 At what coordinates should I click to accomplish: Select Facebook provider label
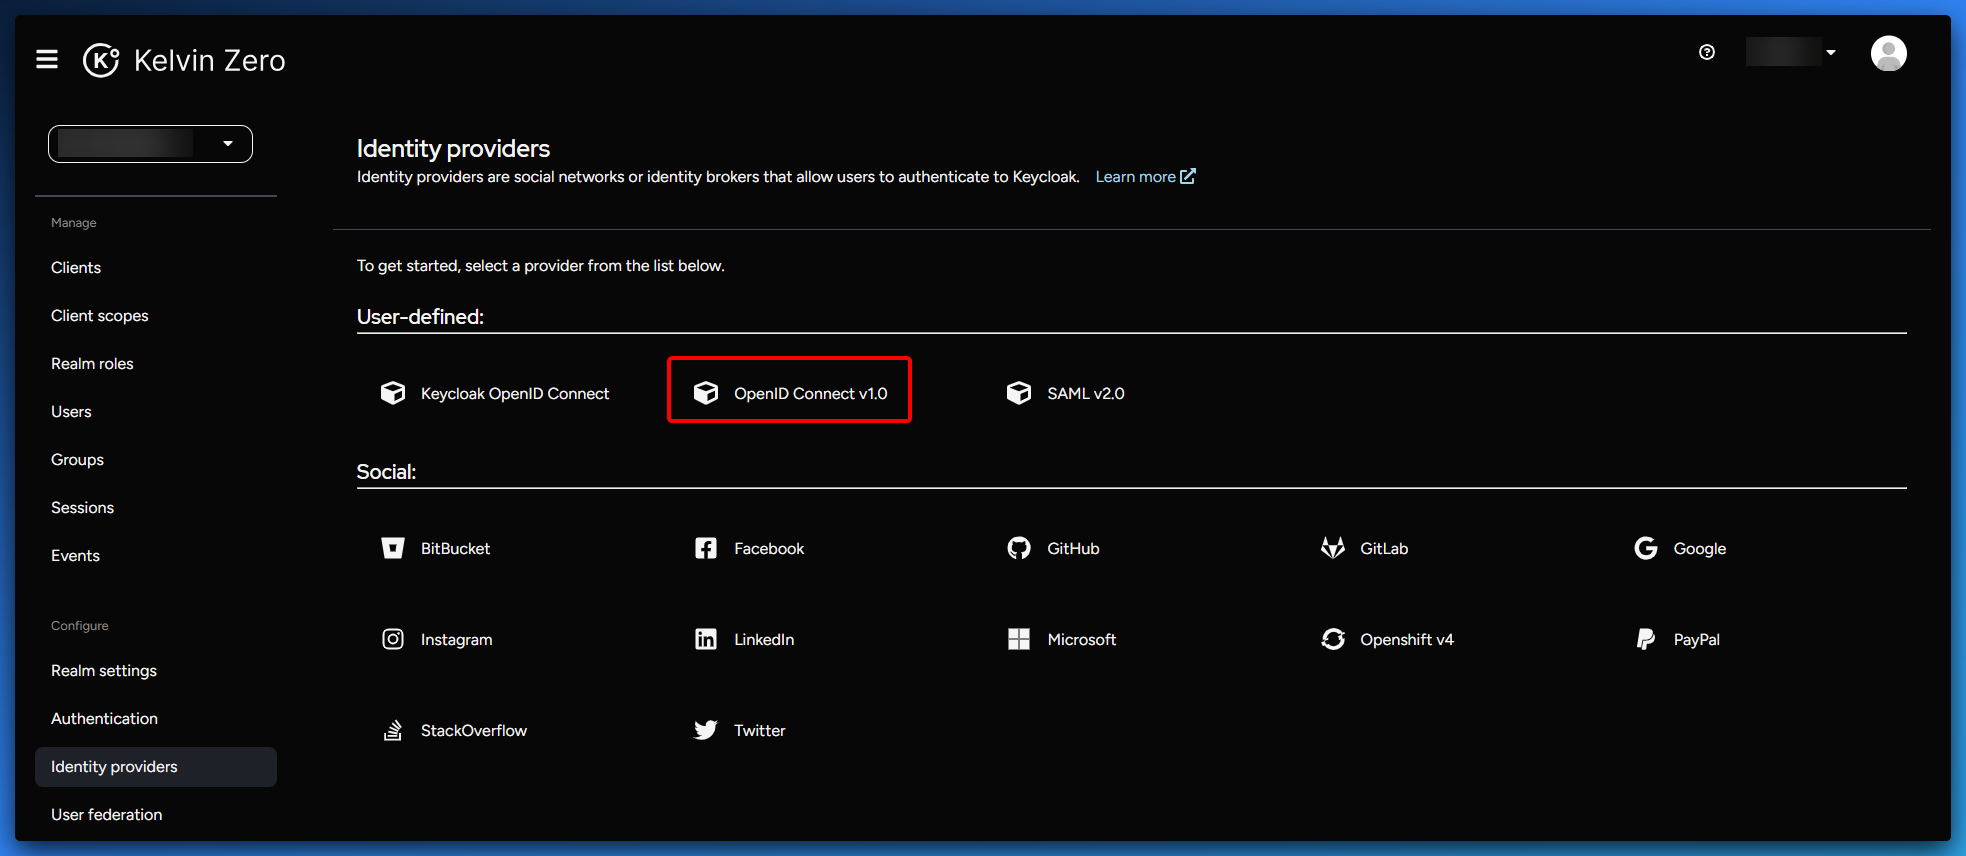tap(769, 549)
